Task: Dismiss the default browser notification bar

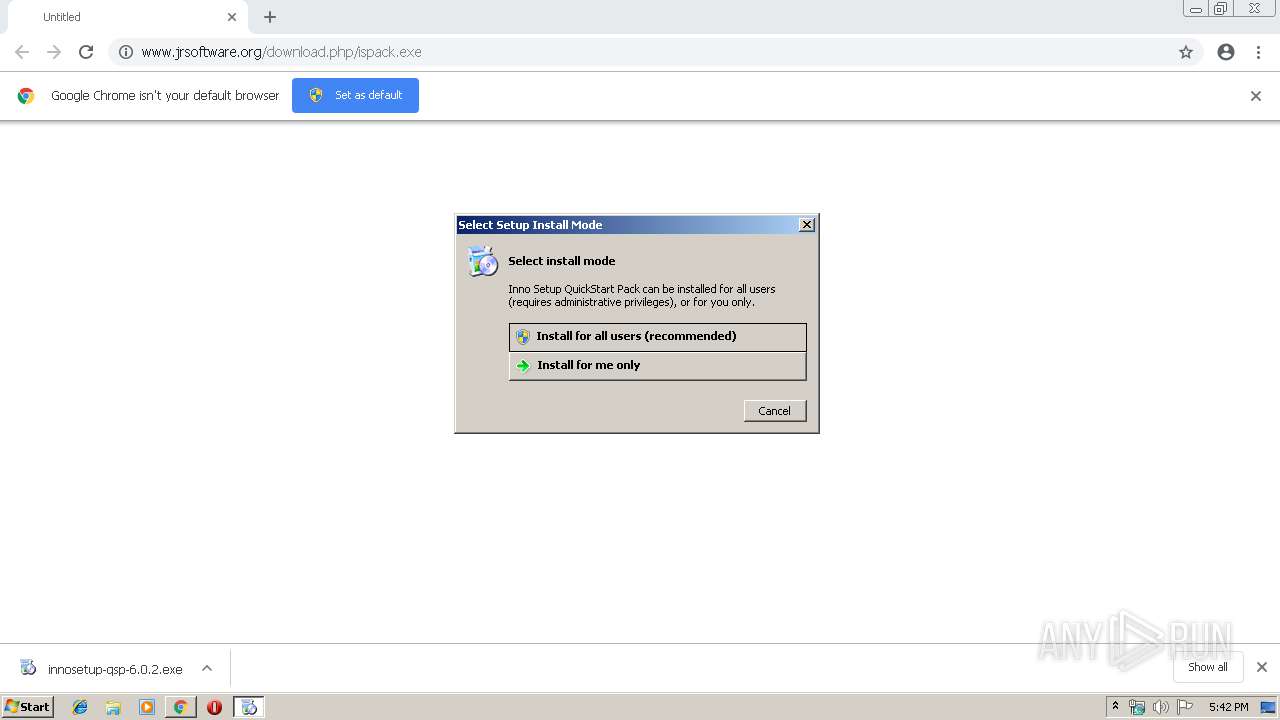Action: 1256,96
